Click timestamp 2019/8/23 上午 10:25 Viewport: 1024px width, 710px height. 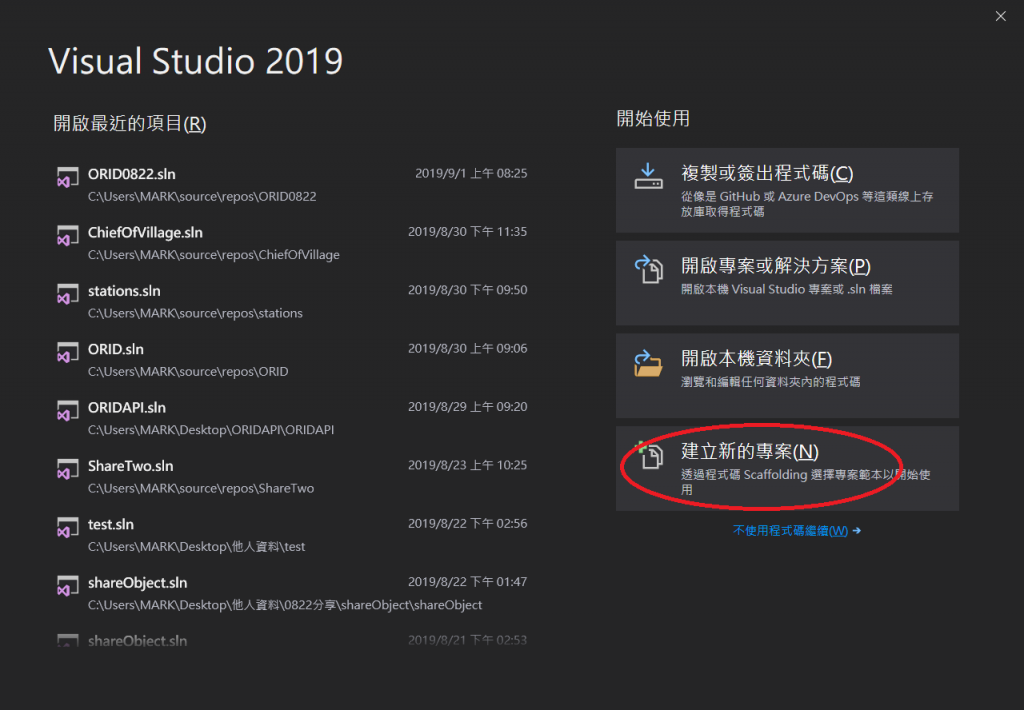pyautogui.click(x=468, y=464)
